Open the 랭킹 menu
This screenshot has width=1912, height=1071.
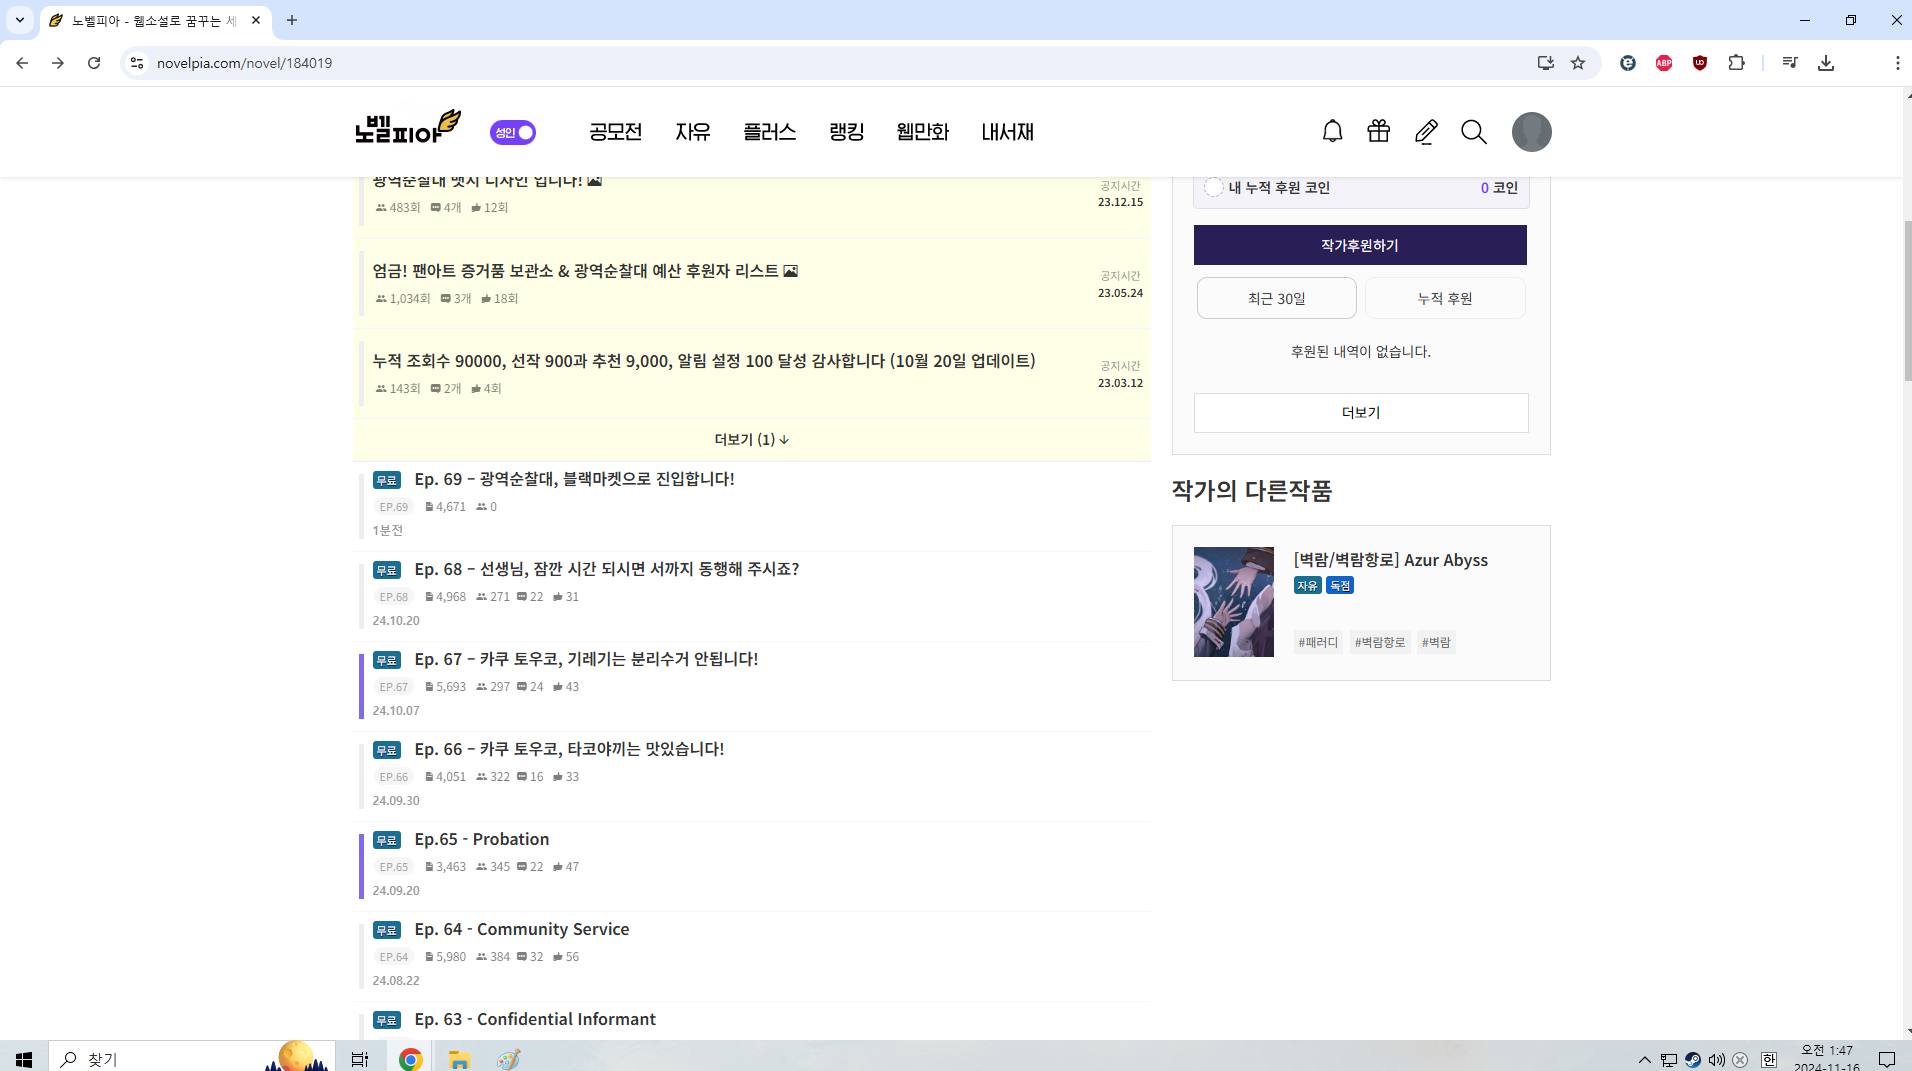846,132
